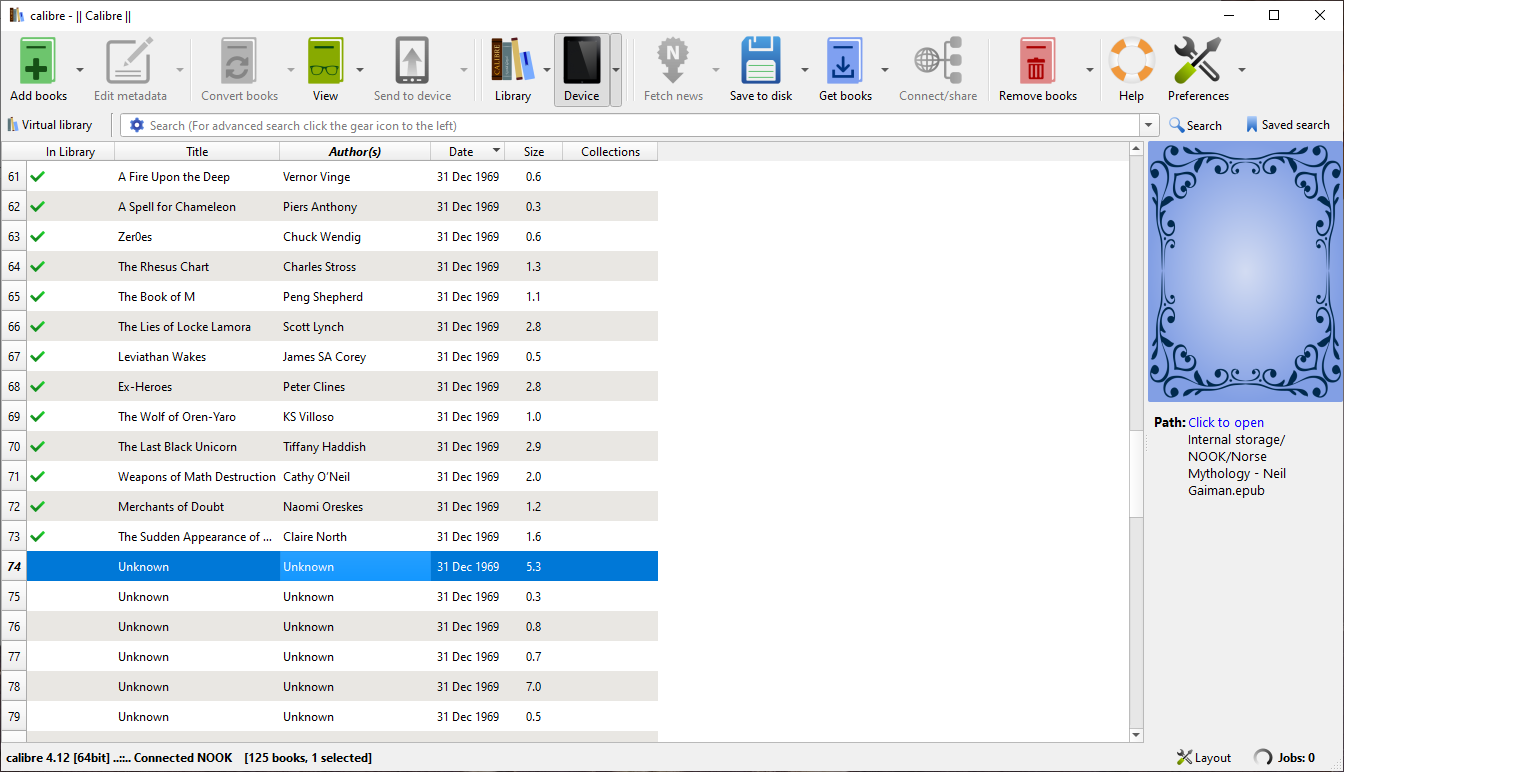The image size is (1536, 772).
Task: Select 'The Wolf of Oren-Yaro' title
Action: 177,417
